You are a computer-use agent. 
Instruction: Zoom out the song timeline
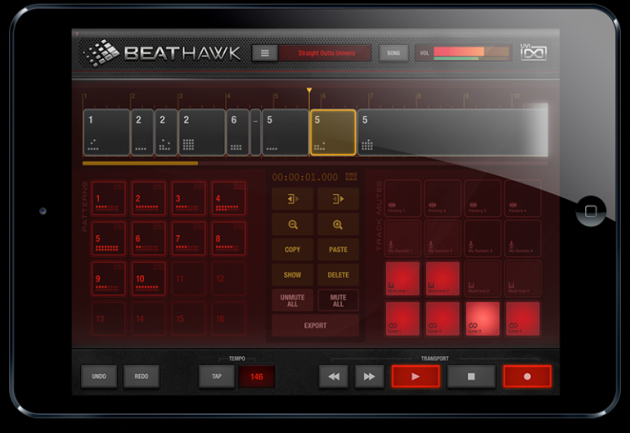click(x=292, y=225)
